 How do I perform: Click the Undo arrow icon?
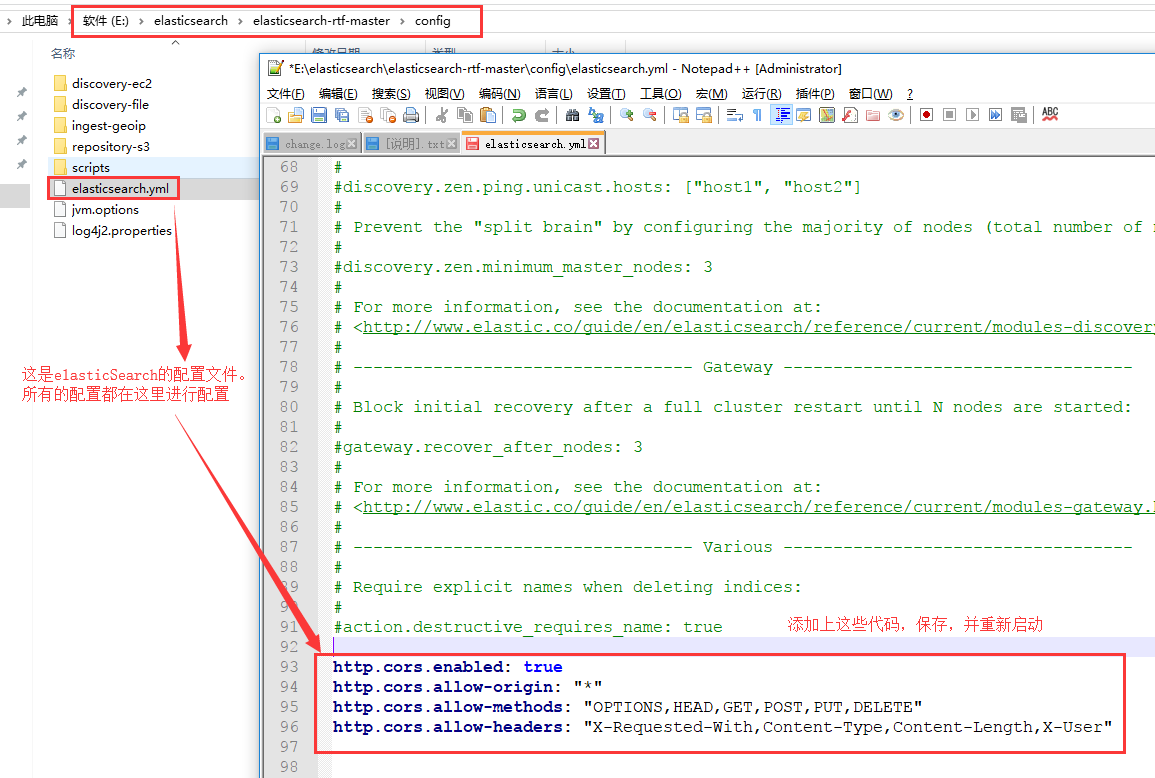coord(518,115)
